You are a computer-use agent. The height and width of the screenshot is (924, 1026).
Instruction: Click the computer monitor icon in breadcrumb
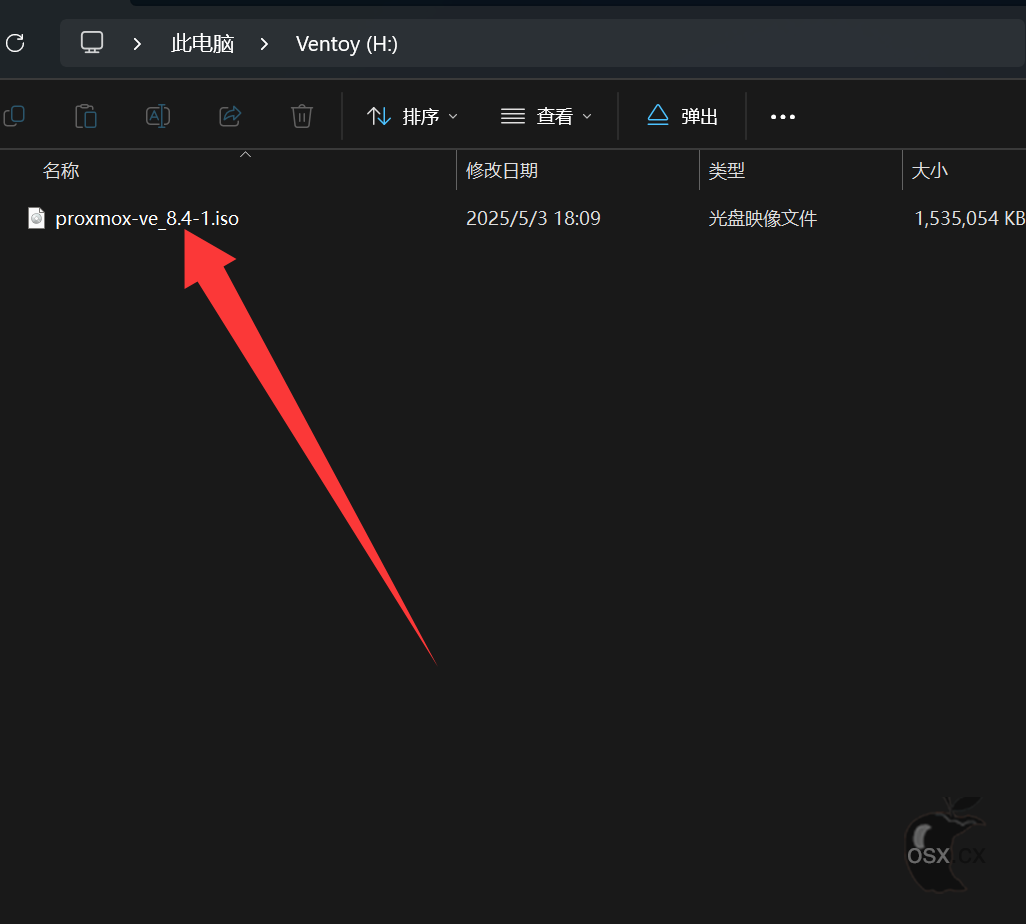(x=92, y=43)
